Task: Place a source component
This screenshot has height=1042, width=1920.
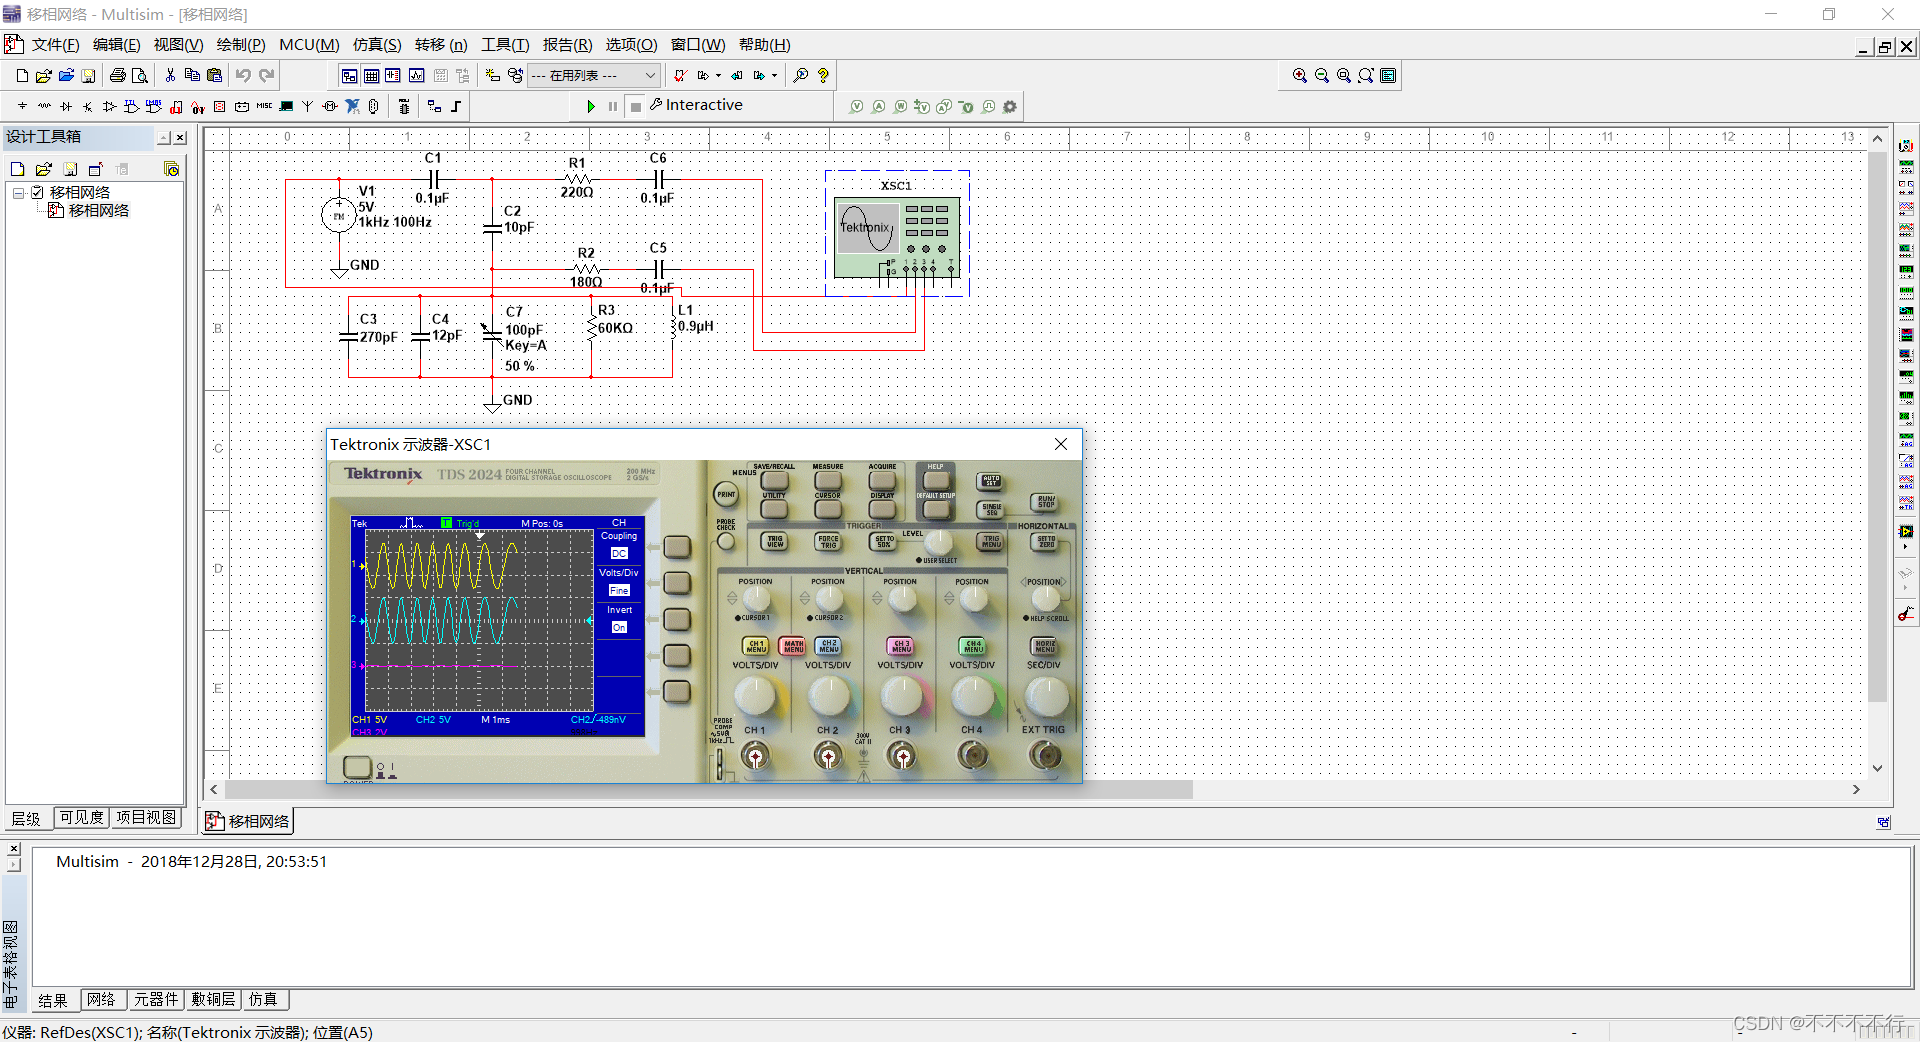Action: (22, 106)
